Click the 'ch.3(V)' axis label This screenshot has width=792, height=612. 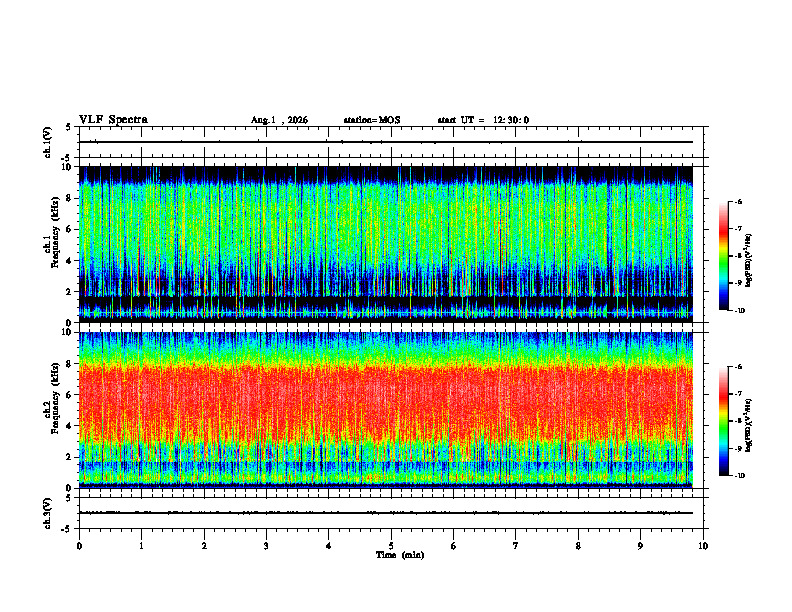click(48, 513)
